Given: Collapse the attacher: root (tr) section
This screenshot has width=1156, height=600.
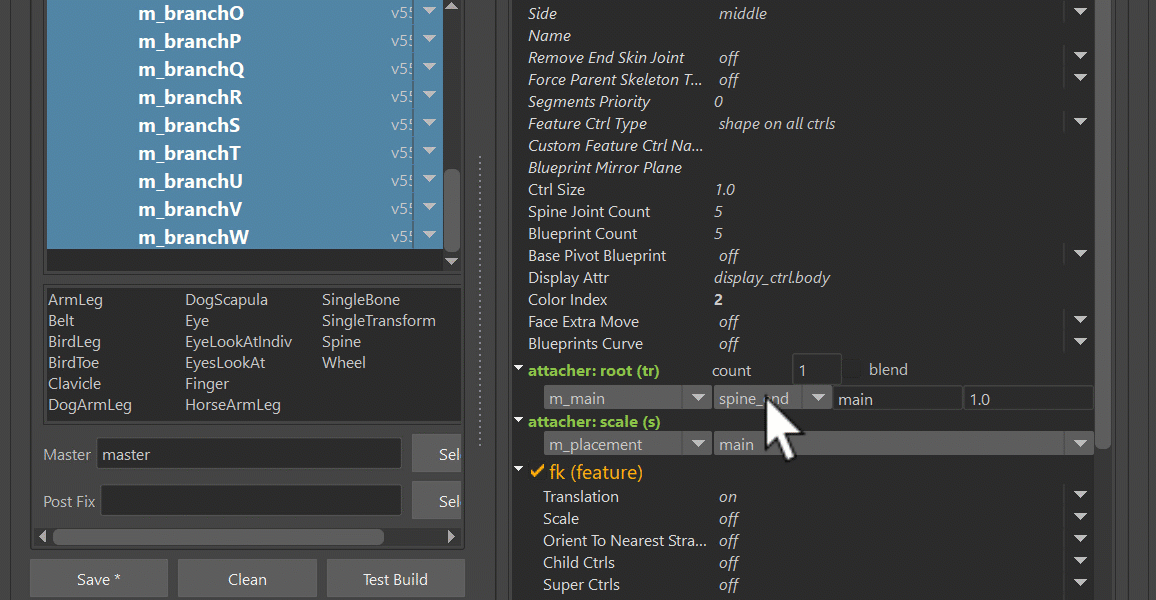Looking at the screenshot, I should (518, 369).
